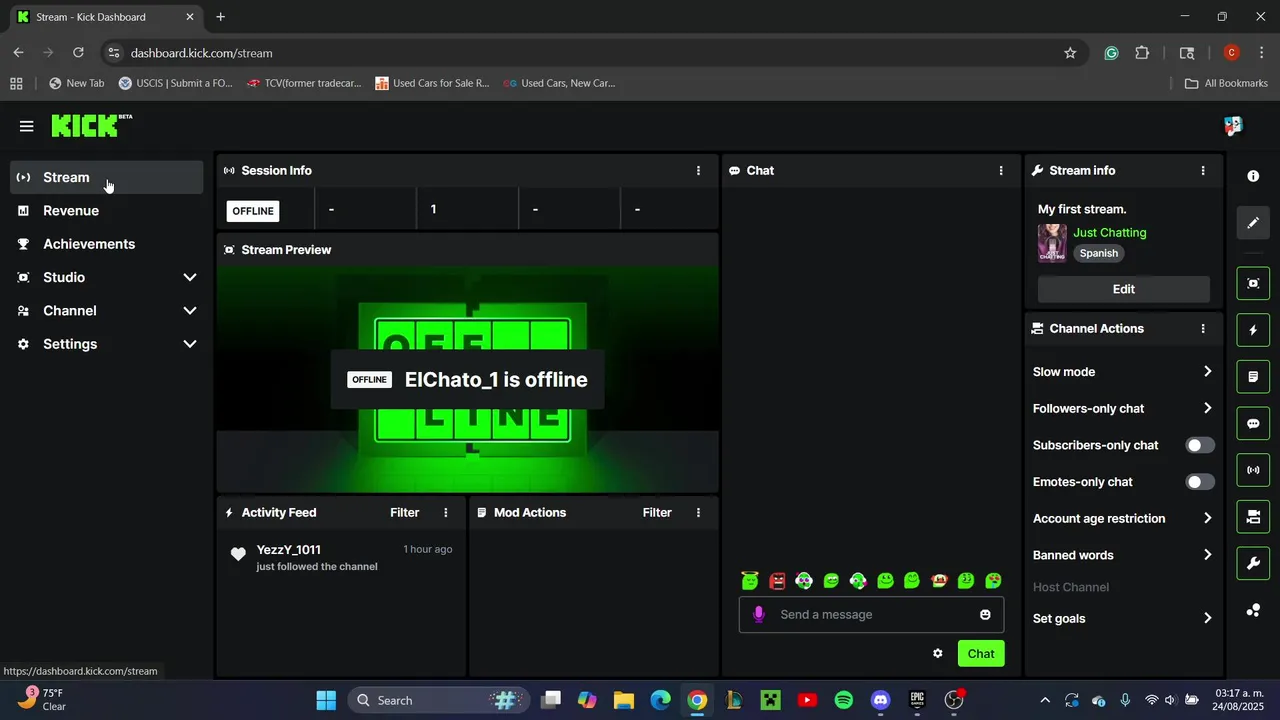Click the Just Chatting category thumbnail
This screenshot has height=720, width=1280.
[x=1052, y=243]
